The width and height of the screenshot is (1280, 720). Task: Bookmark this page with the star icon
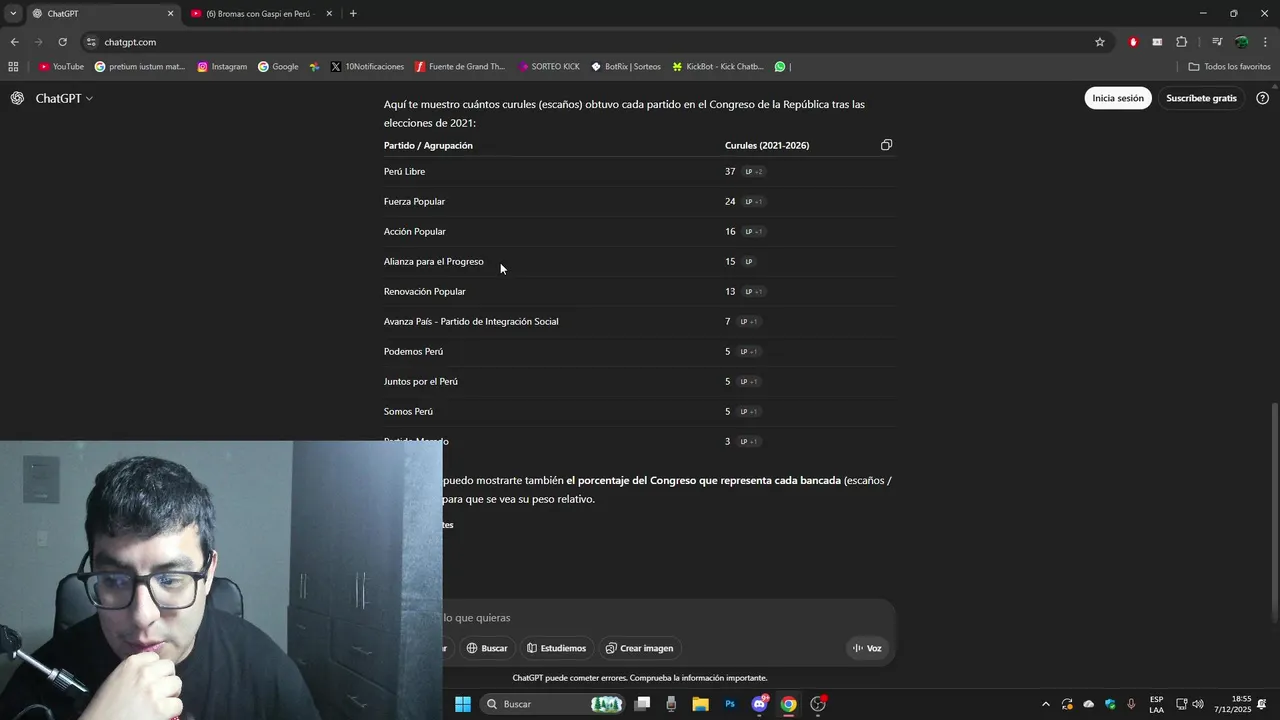[x=1100, y=42]
